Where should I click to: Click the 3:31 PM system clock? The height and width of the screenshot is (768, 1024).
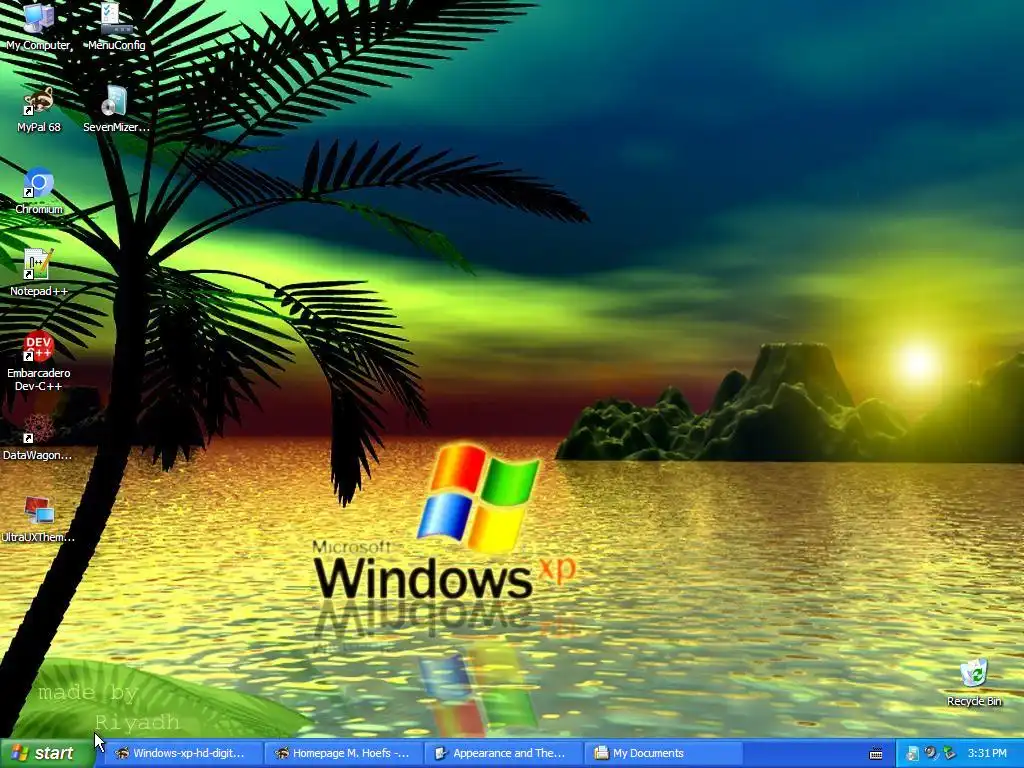coord(987,754)
